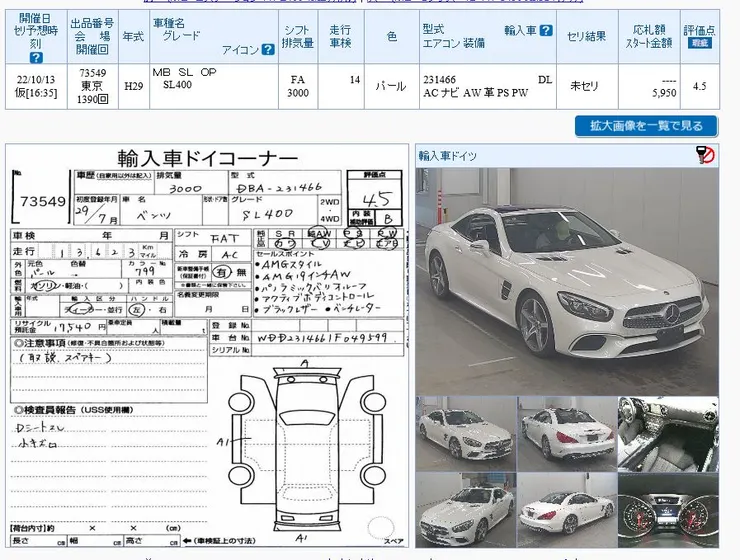Click FA shift type text
Viewport: 740px width, 560px height.
click(298, 79)
